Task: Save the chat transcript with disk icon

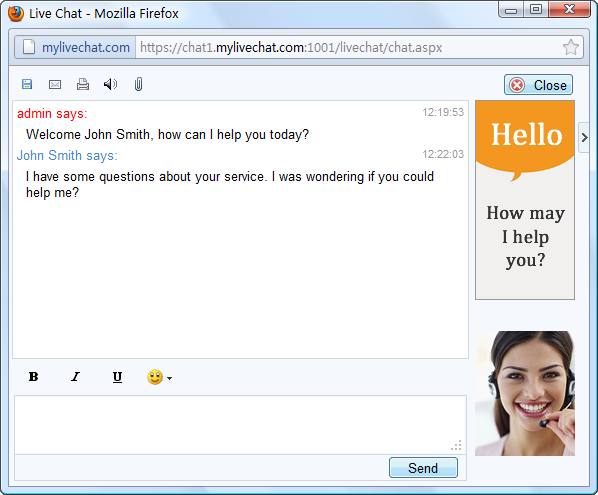Action: 27,84
